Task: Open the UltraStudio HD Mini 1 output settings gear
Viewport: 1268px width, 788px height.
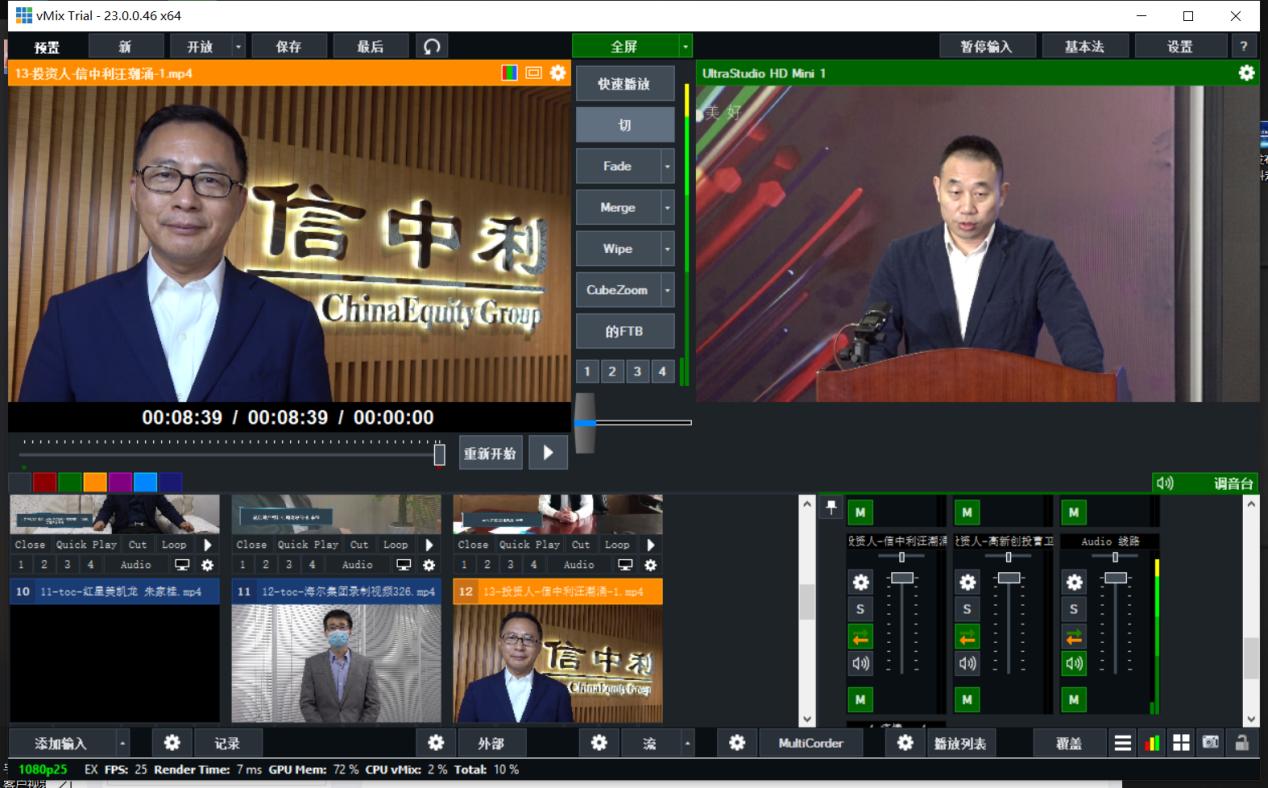Action: point(1246,73)
